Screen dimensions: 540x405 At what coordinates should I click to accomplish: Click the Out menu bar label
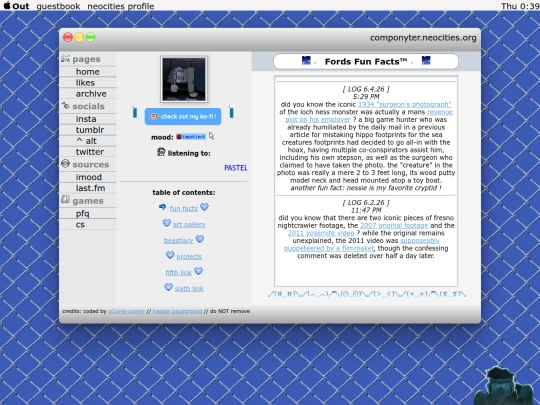(21, 6)
